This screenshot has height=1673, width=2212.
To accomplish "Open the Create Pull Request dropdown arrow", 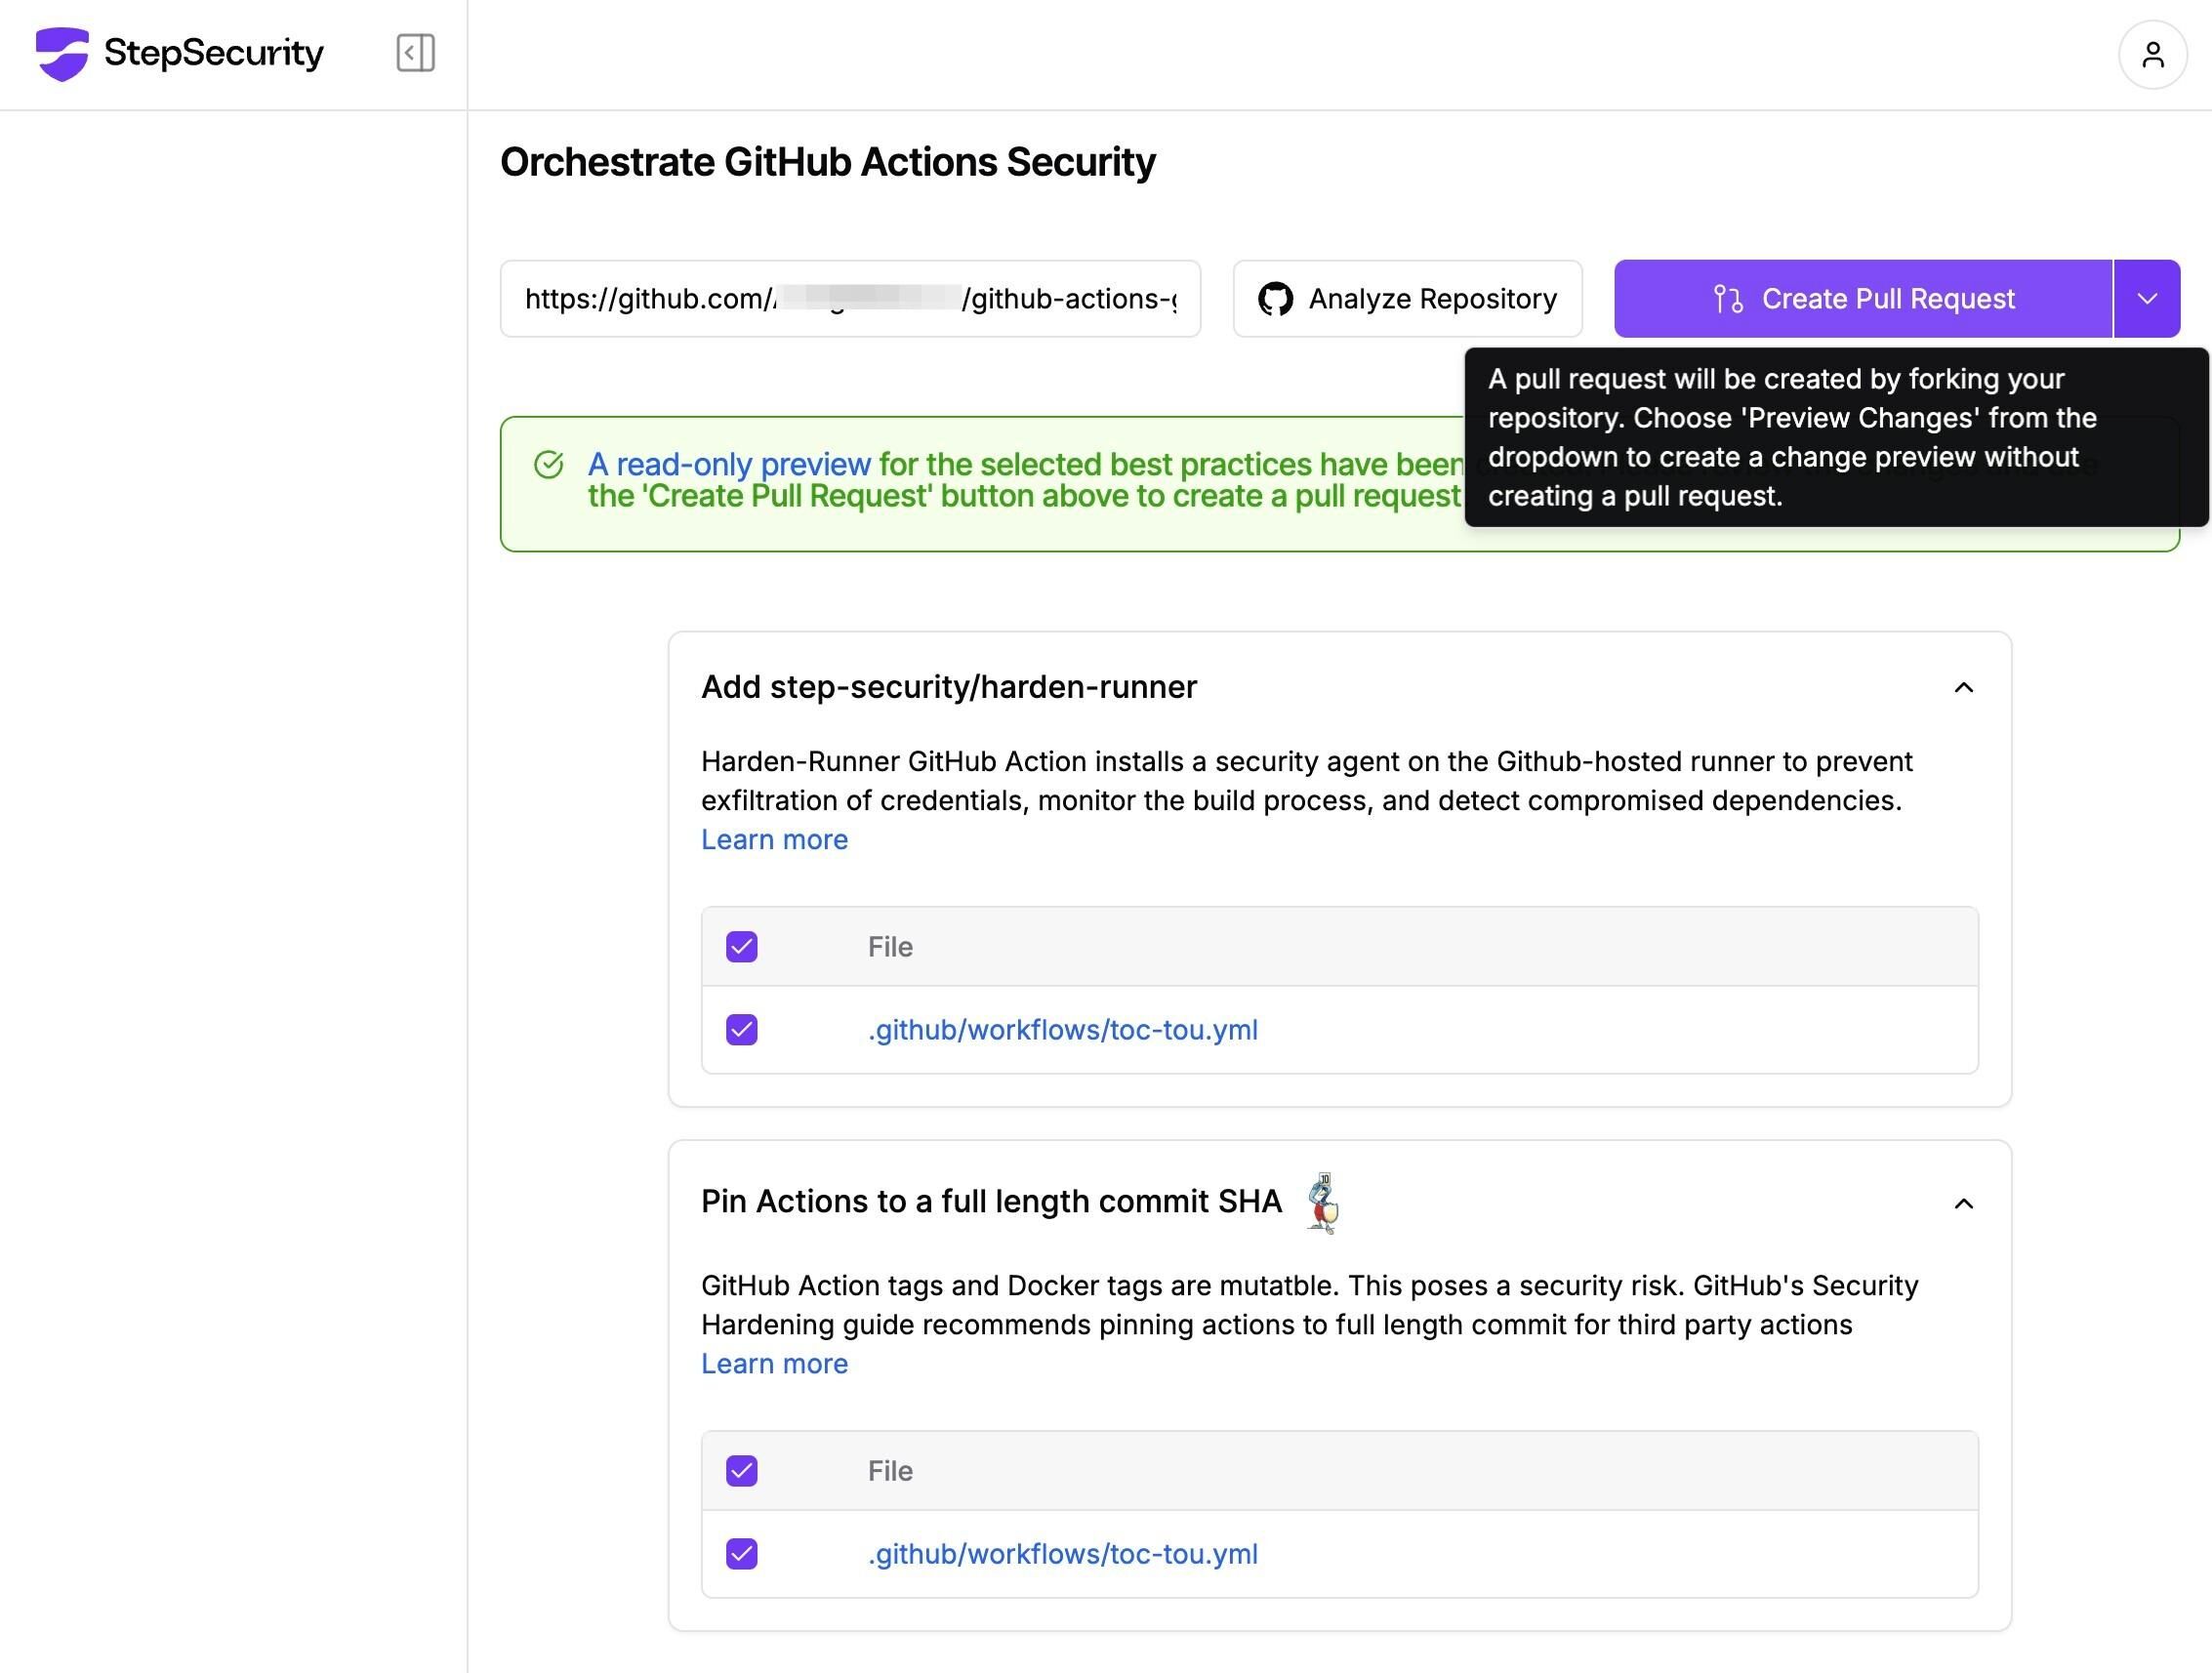I will pos(2147,299).
